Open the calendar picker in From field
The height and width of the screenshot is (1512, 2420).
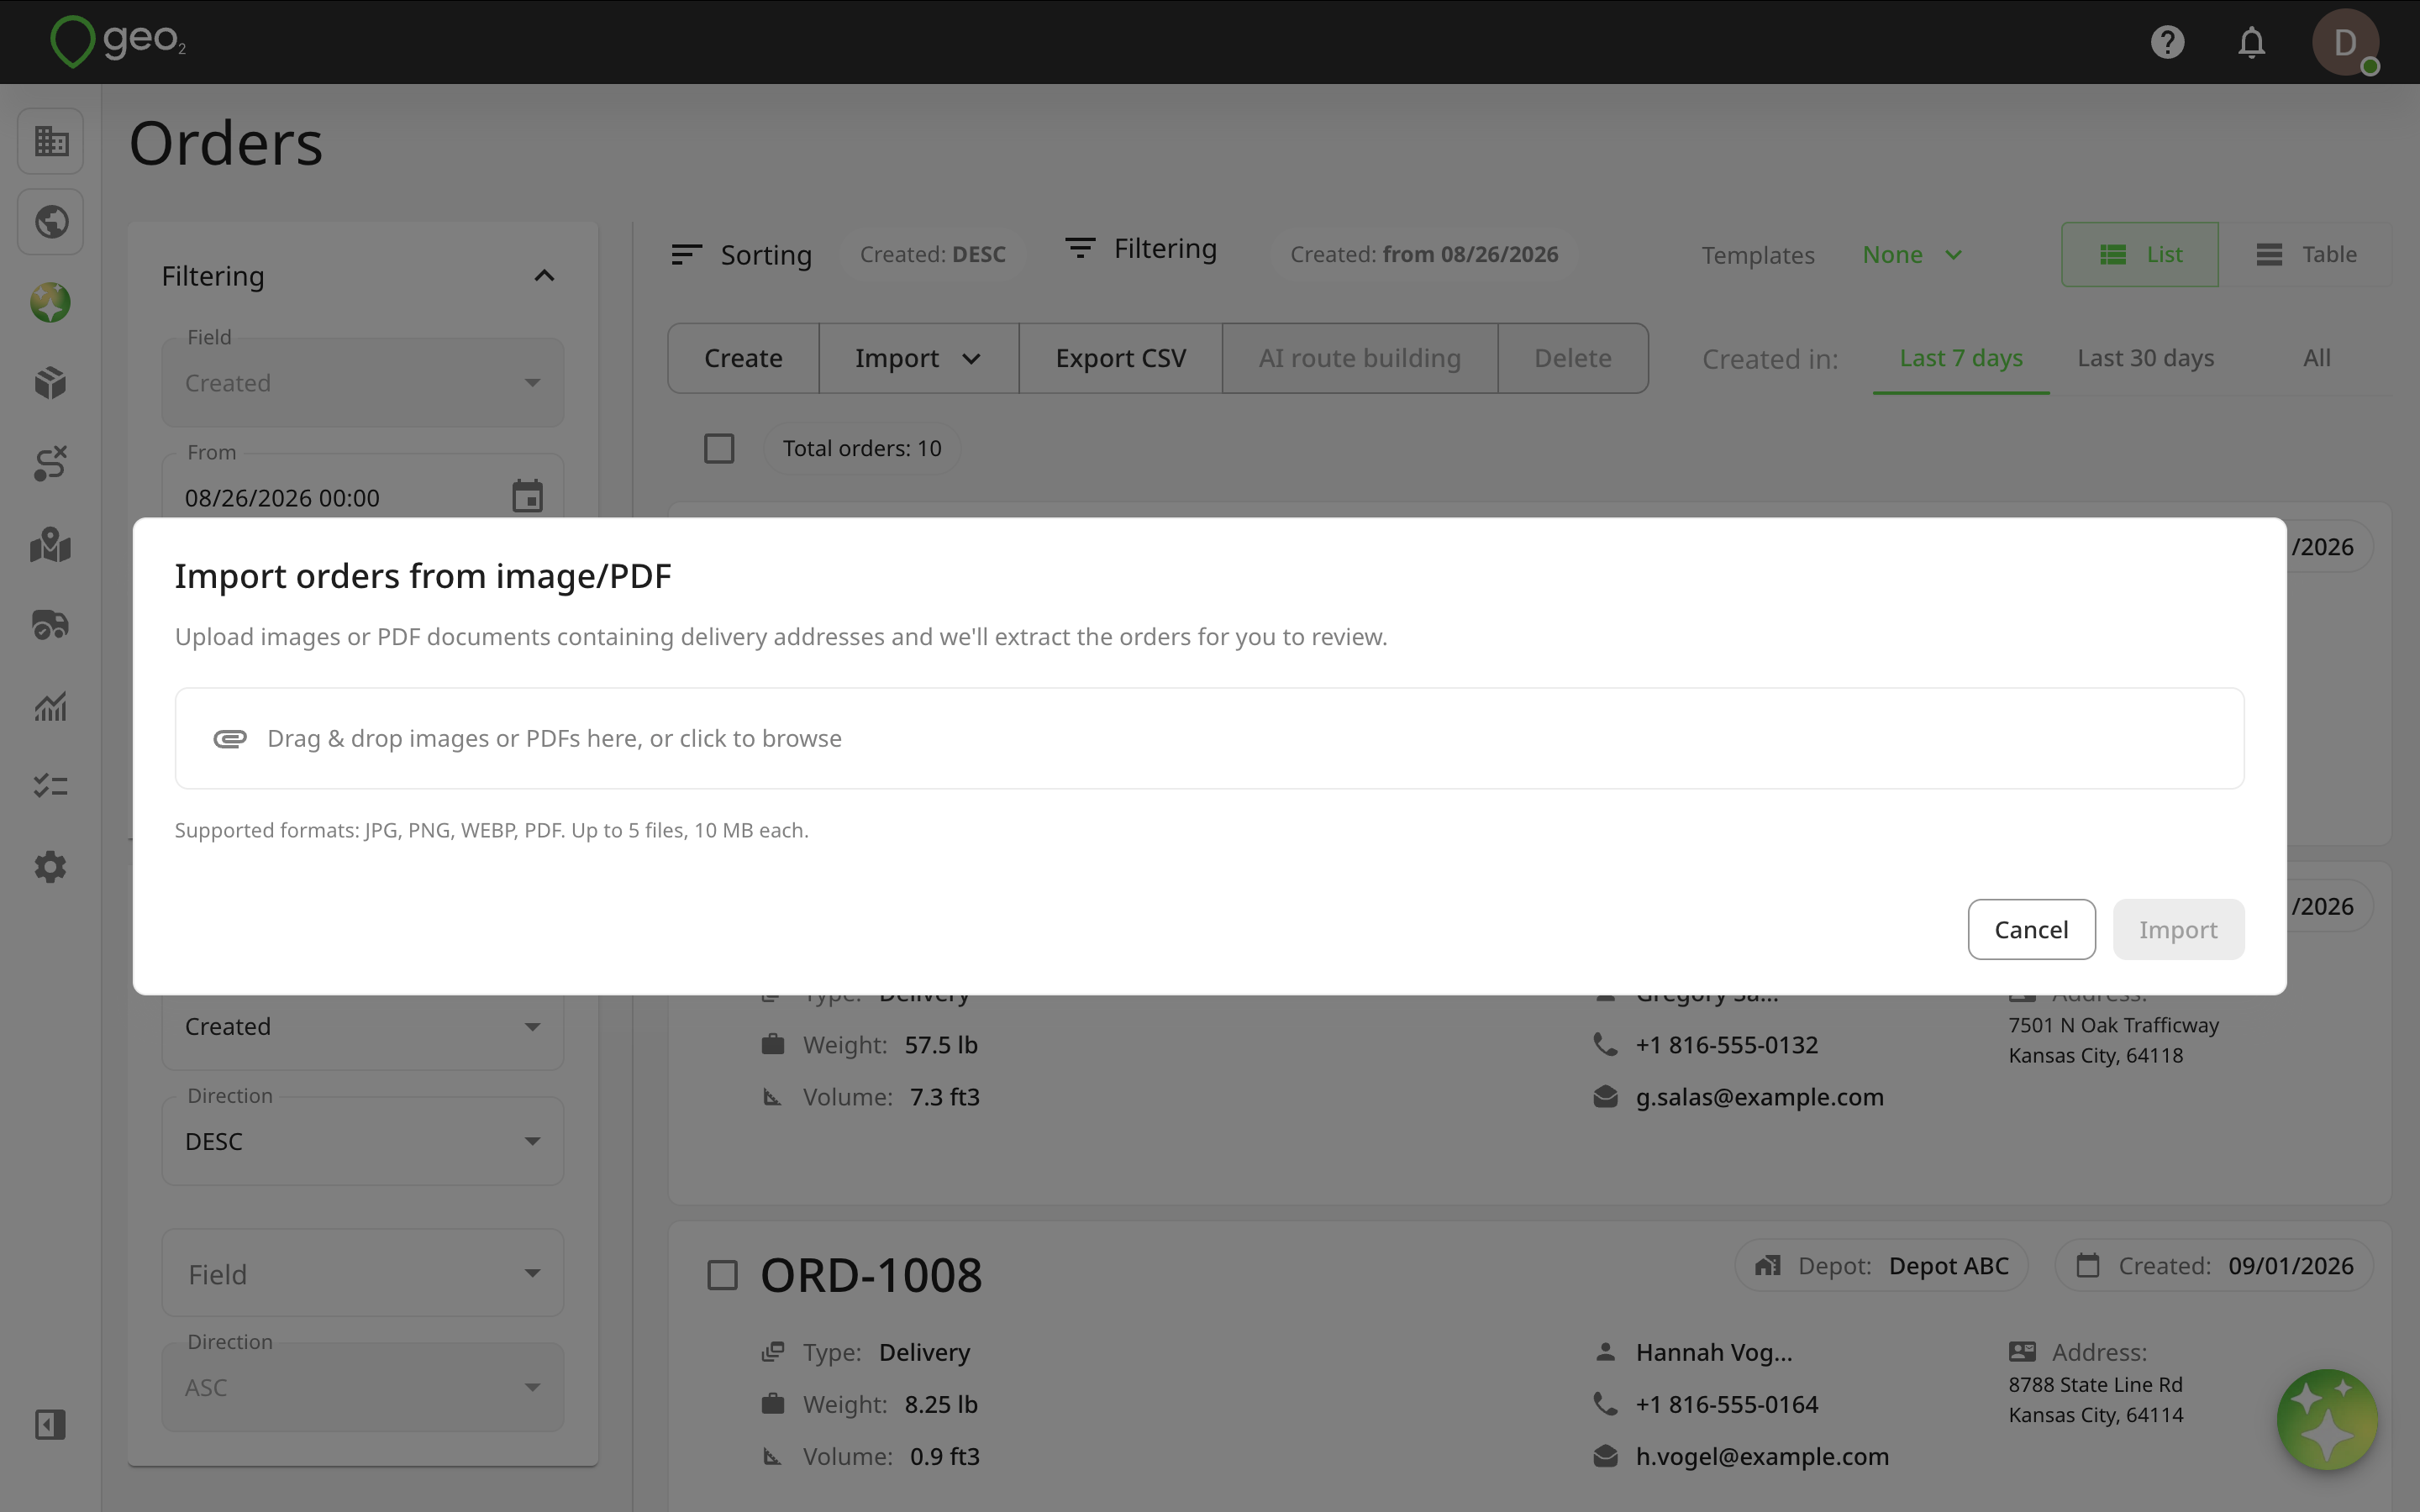pos(527,496)
